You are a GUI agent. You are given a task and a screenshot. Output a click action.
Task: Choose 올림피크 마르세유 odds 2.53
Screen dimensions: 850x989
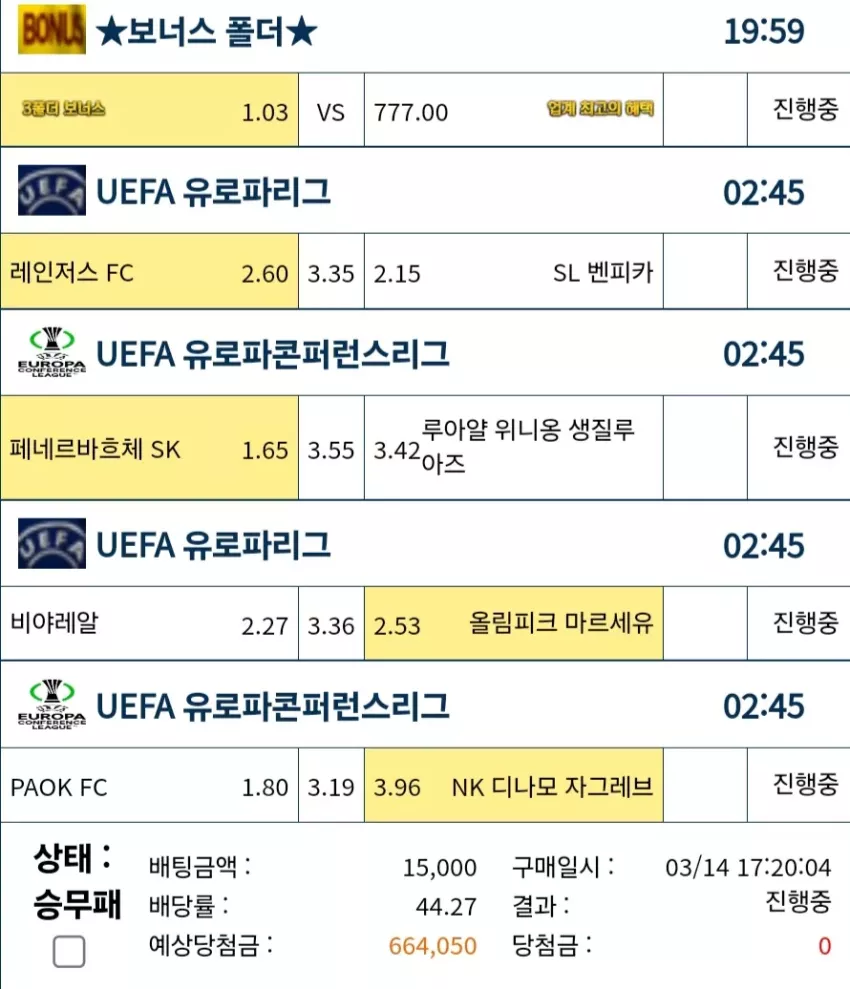pos(513,624)
